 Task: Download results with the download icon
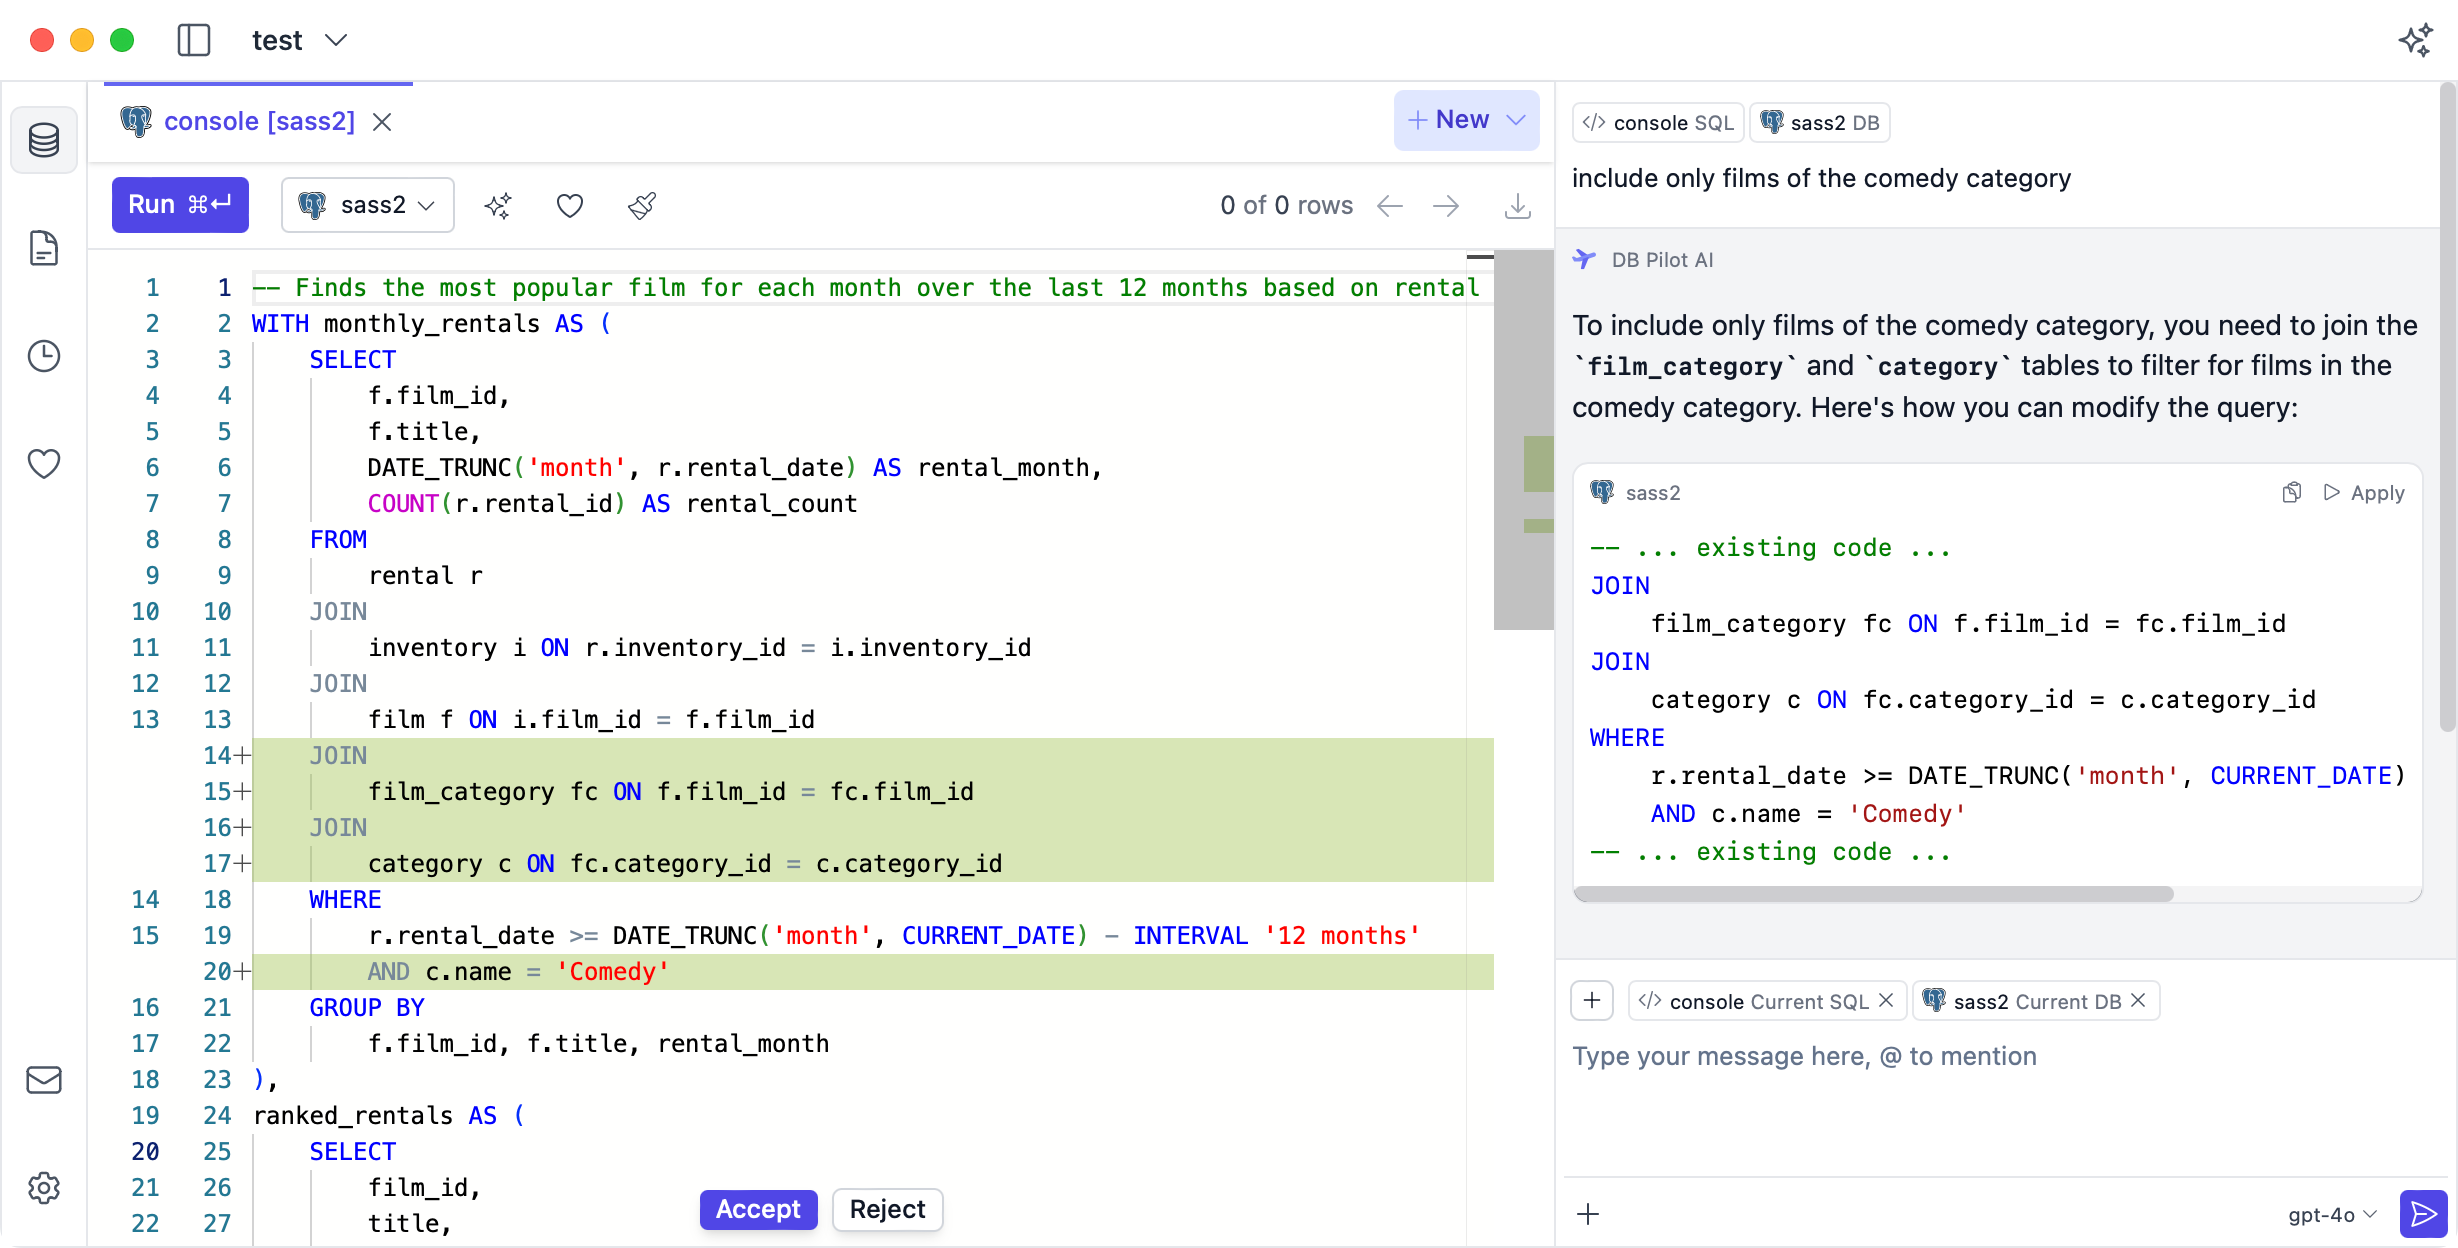coord(1518,206)
